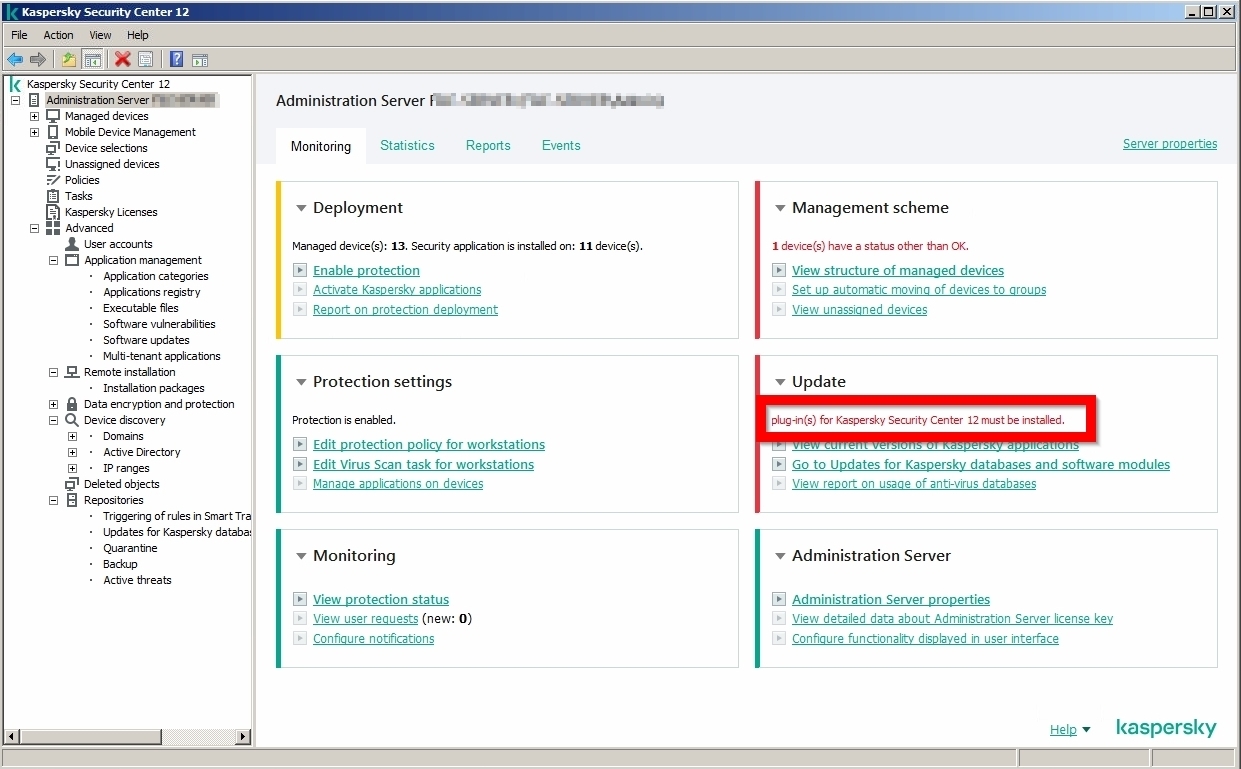Collapse the Advanced tree node
Viewport: 1241px width, 769px height.
(x=34, y=228)
